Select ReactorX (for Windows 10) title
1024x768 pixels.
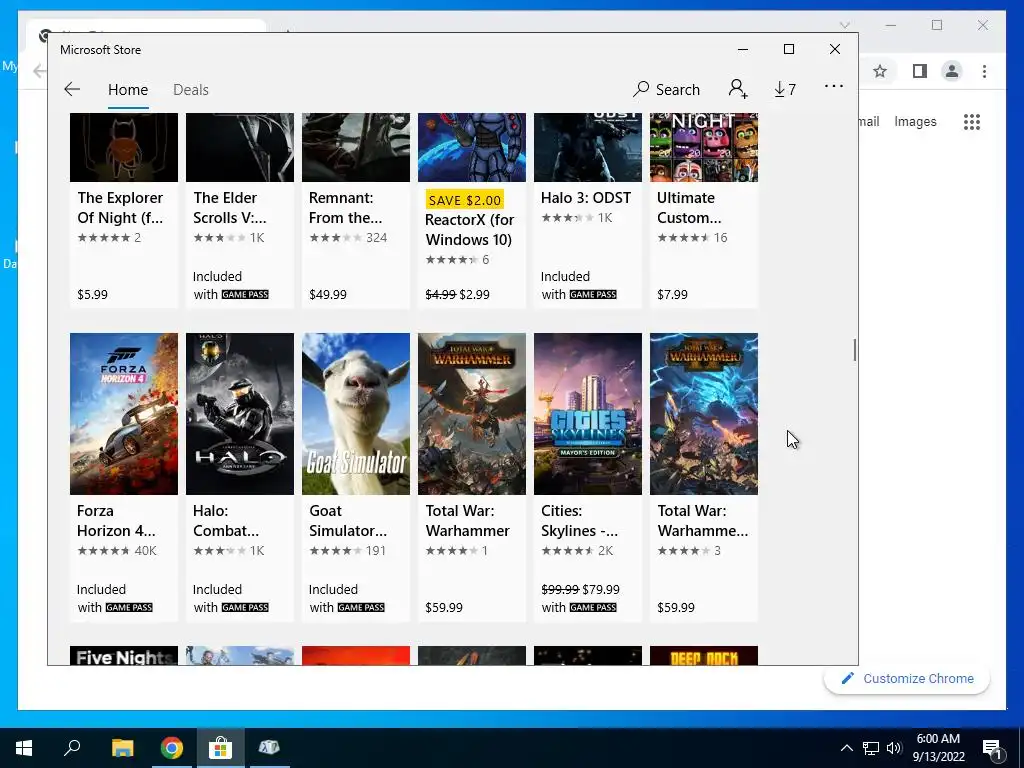(x=470, y=230)
